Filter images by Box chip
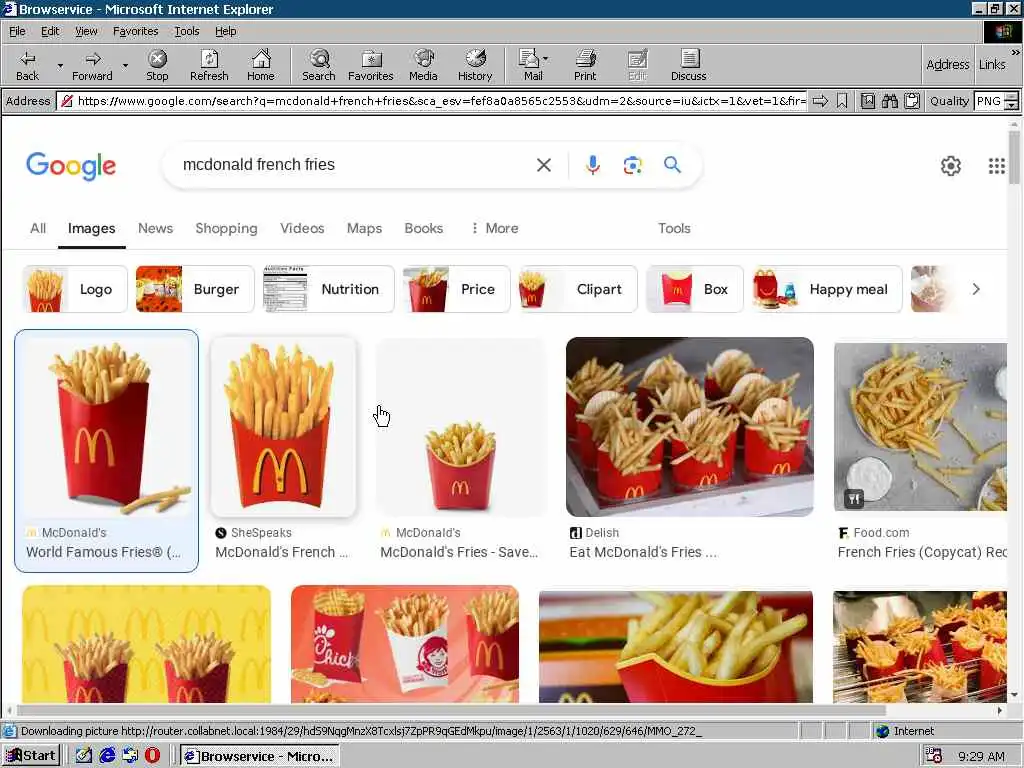The height and width of the screenshot is (768, 1024). 694,289
